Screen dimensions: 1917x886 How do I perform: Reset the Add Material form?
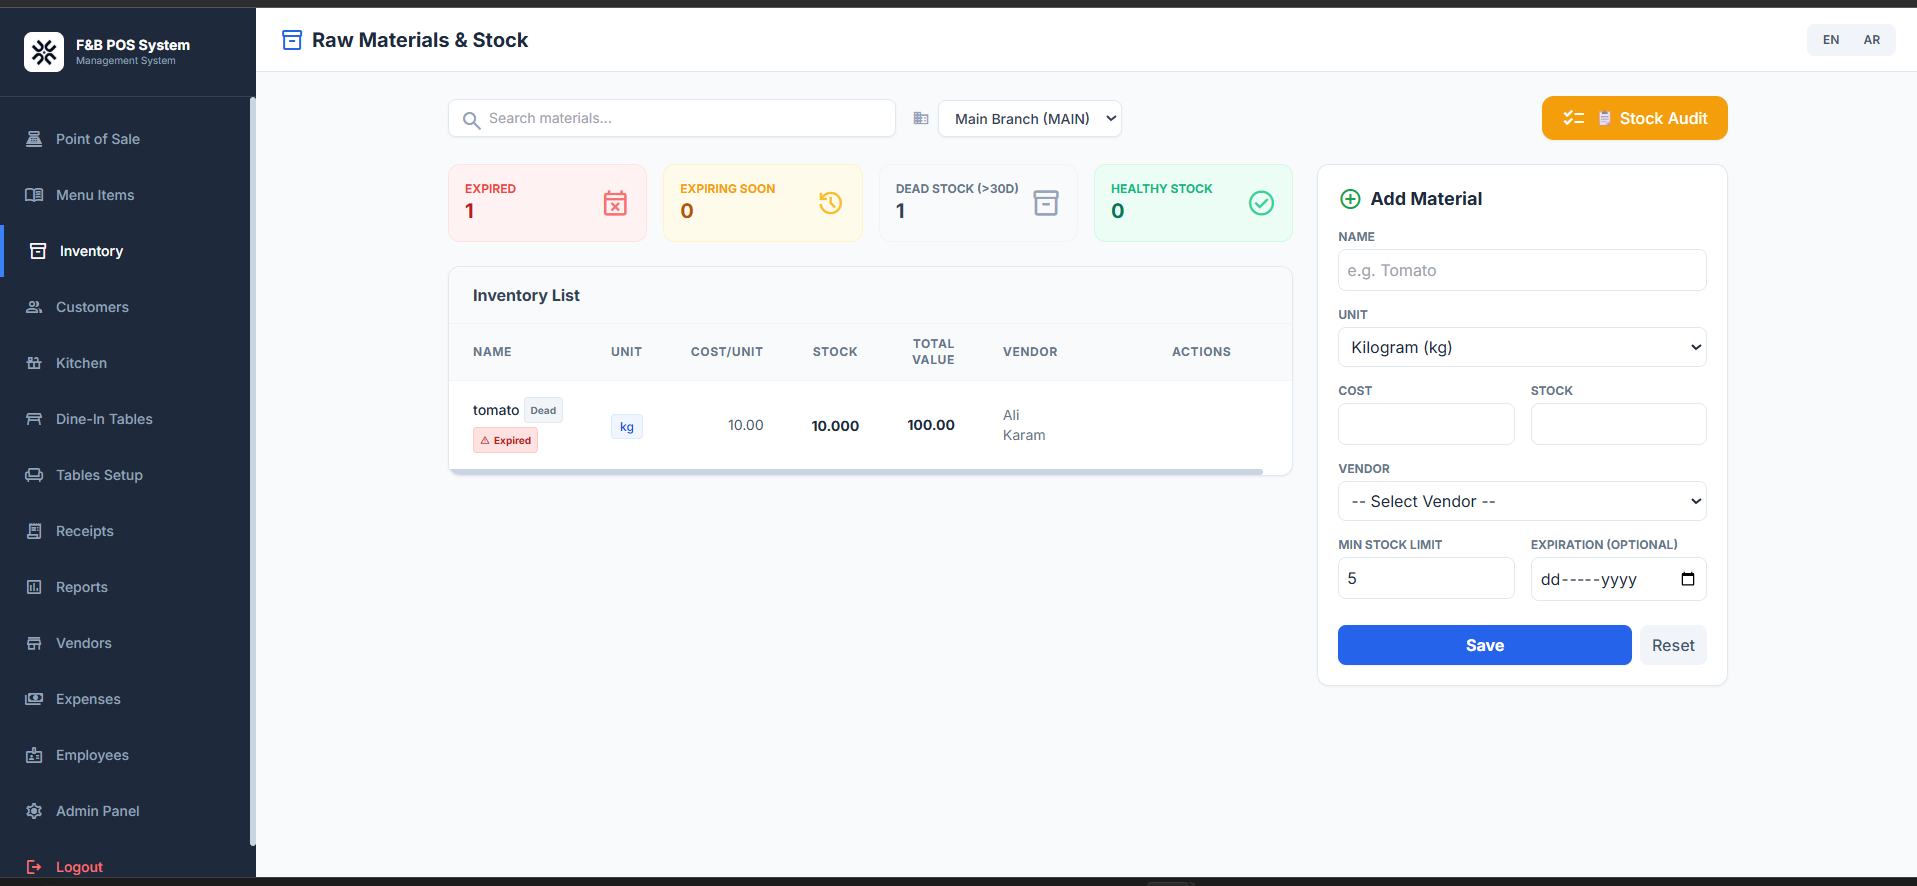pyautogui.click(x=1673, y=645)
